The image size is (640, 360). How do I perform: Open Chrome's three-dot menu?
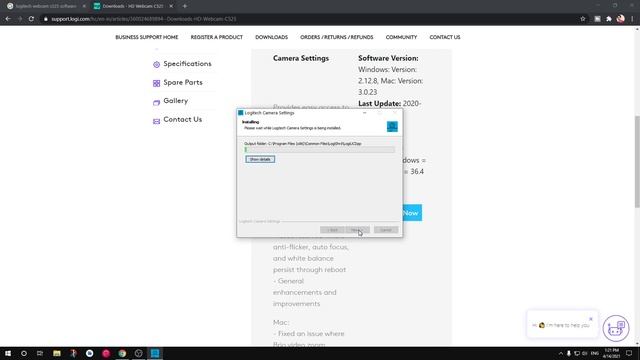[632, 19]
